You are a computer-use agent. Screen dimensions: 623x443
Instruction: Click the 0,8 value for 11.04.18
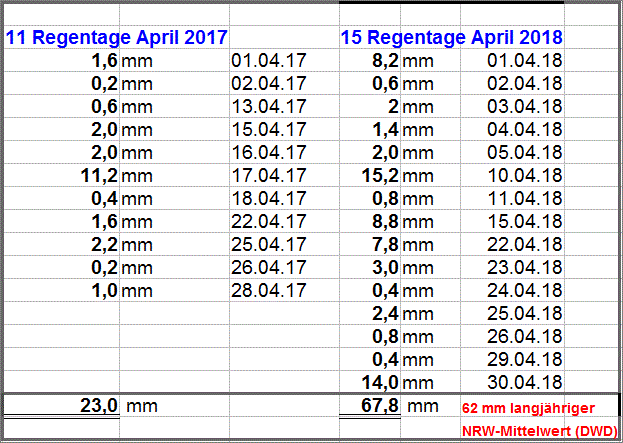click(x=385, y=199)
